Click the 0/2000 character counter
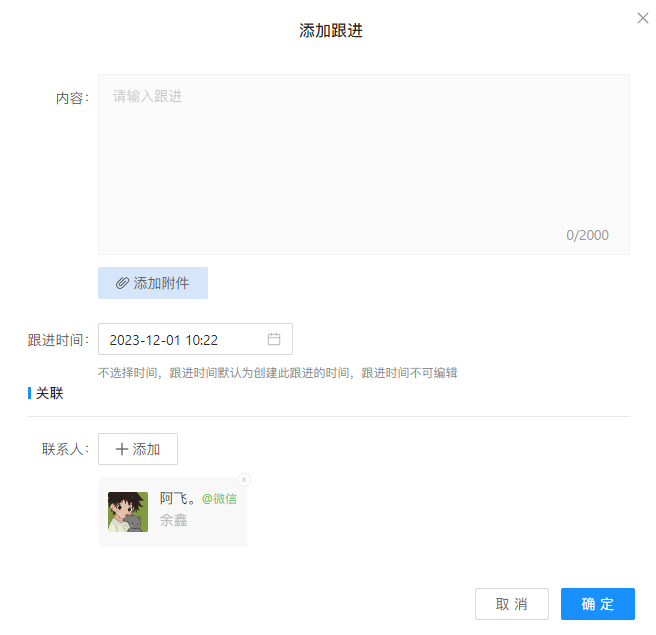656x635 pixels. (x=587, y=236)
